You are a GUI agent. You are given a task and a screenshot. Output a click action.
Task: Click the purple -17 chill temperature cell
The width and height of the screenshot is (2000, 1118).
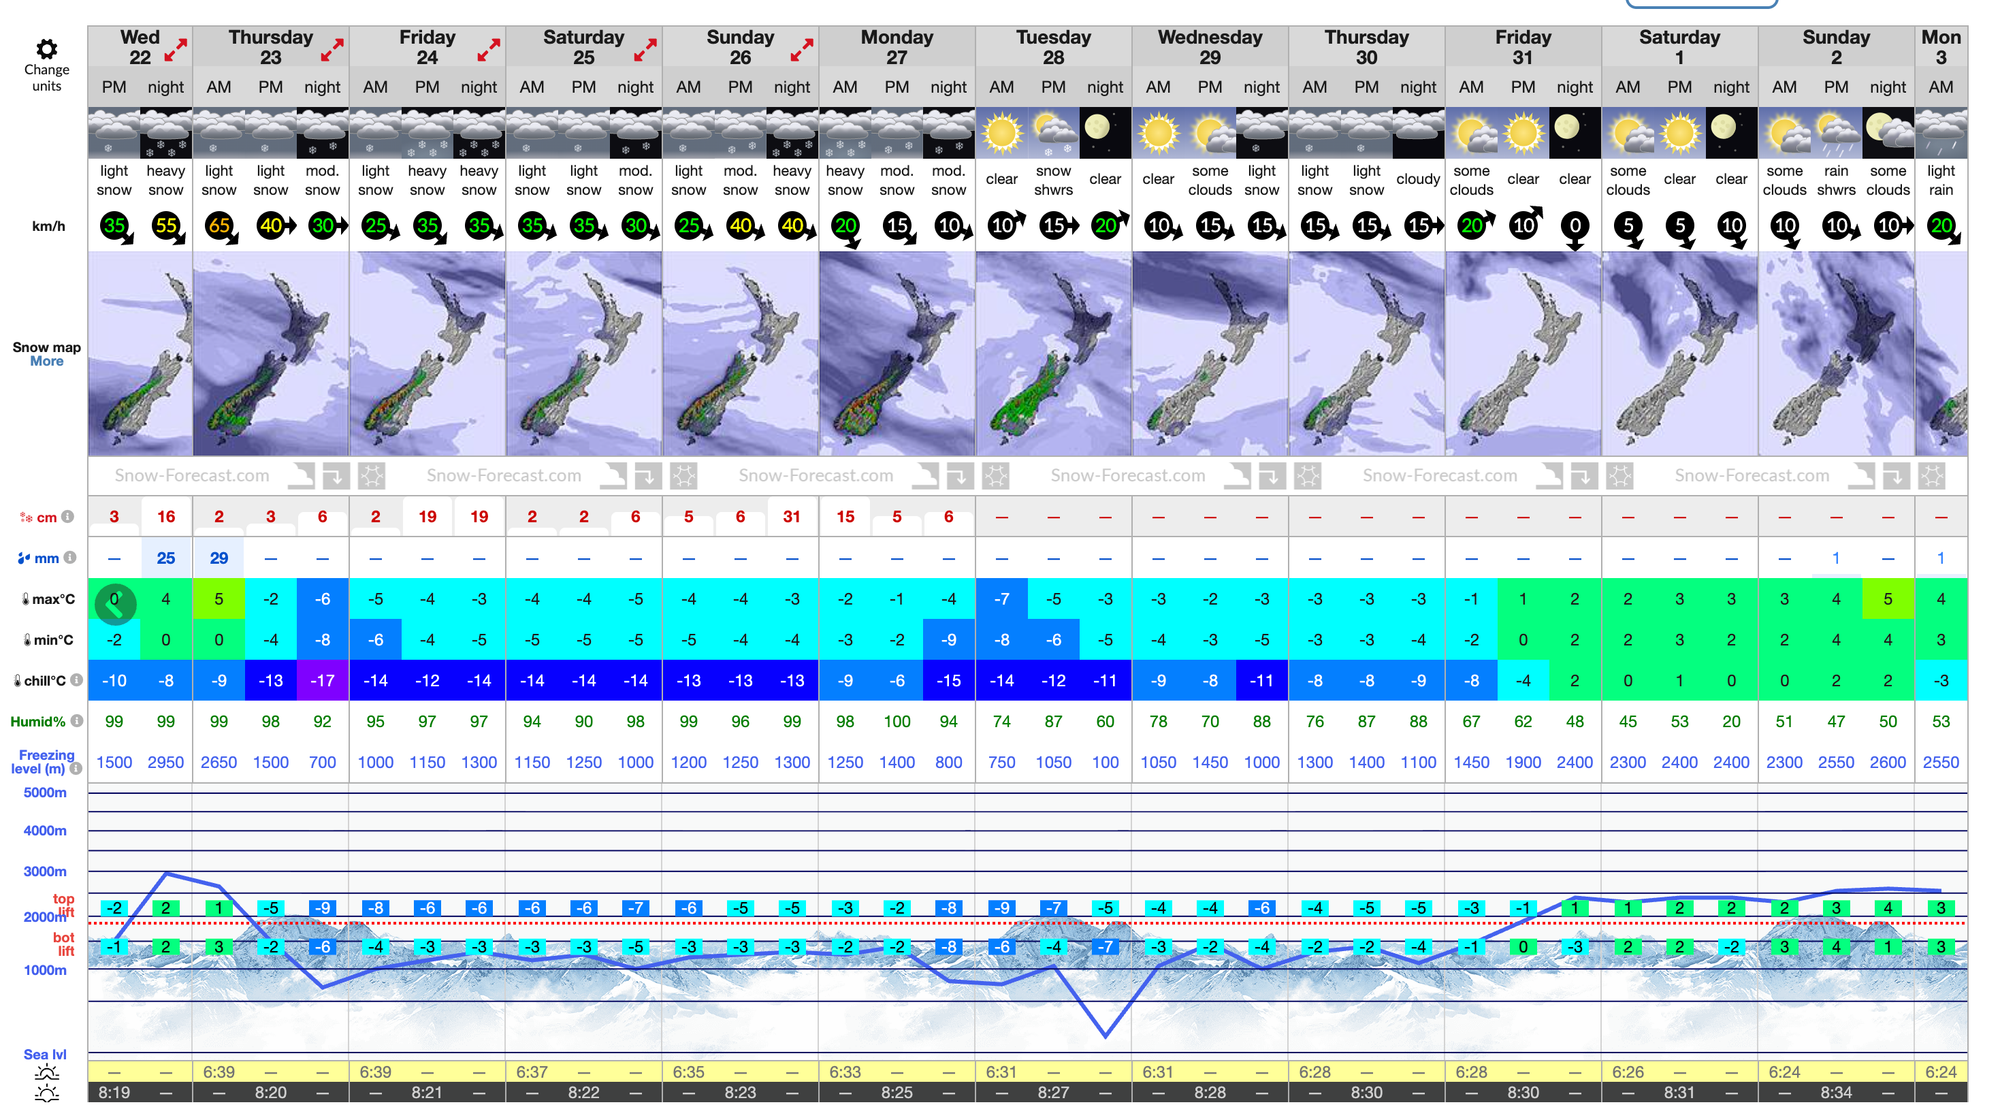(323, 681)
